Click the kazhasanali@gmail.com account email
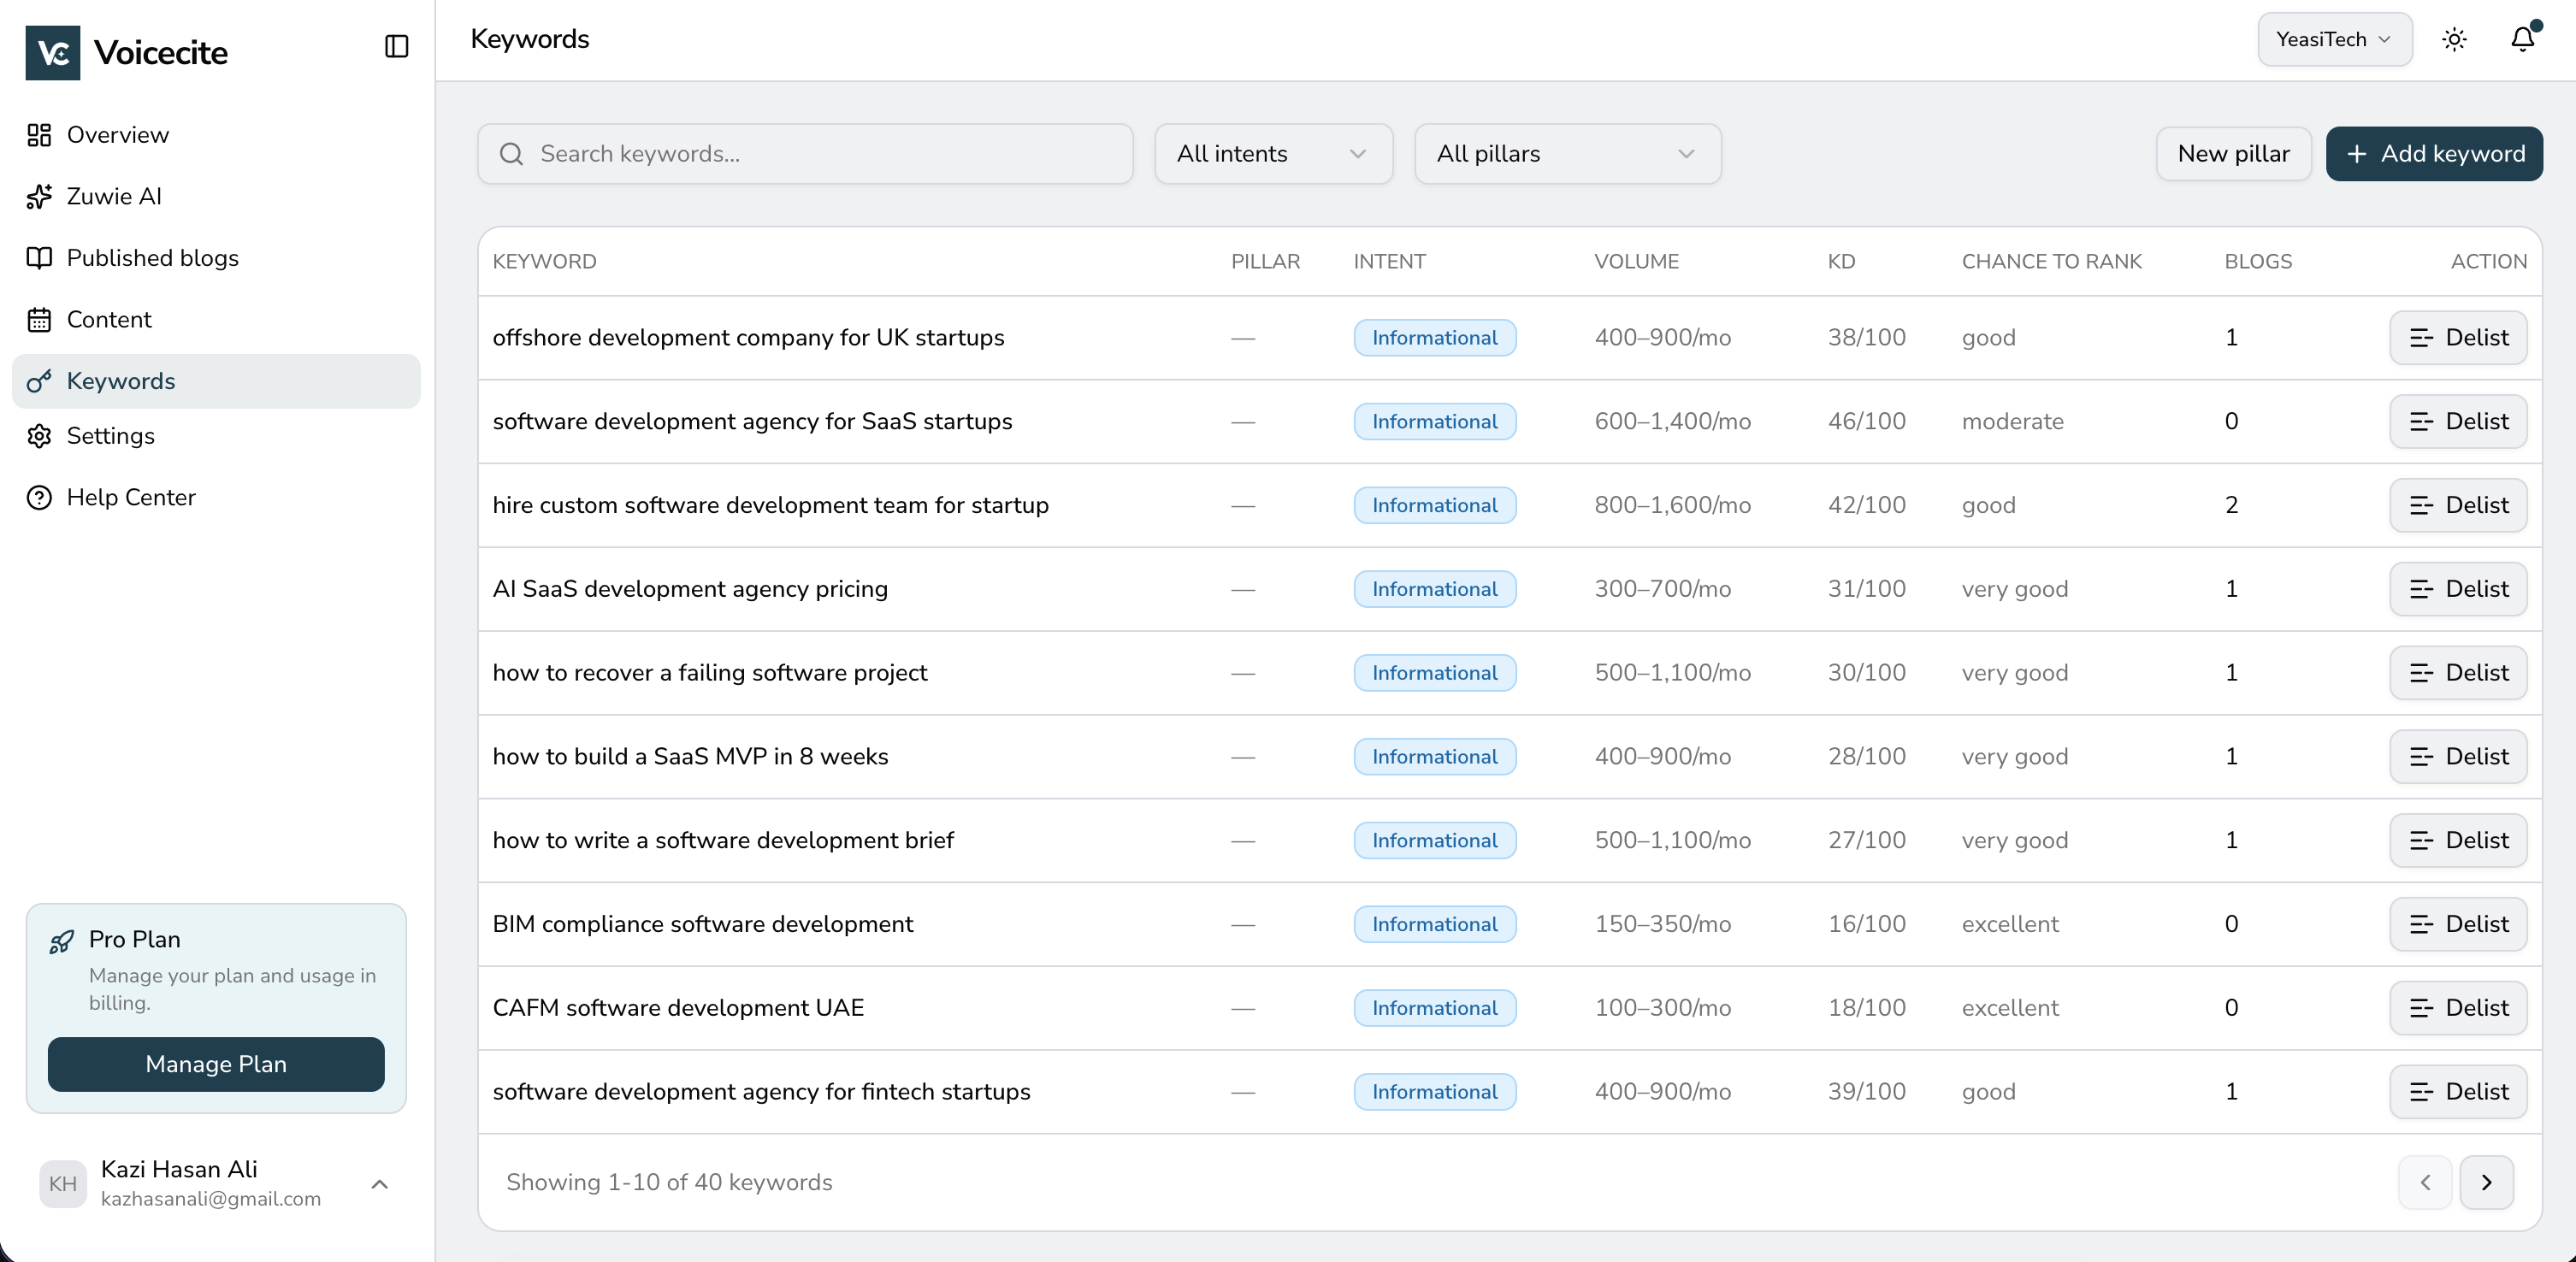Image resolution: width=2576 pixels, height=1262 pixels. pyautogui.click(x=210, y=1199)
